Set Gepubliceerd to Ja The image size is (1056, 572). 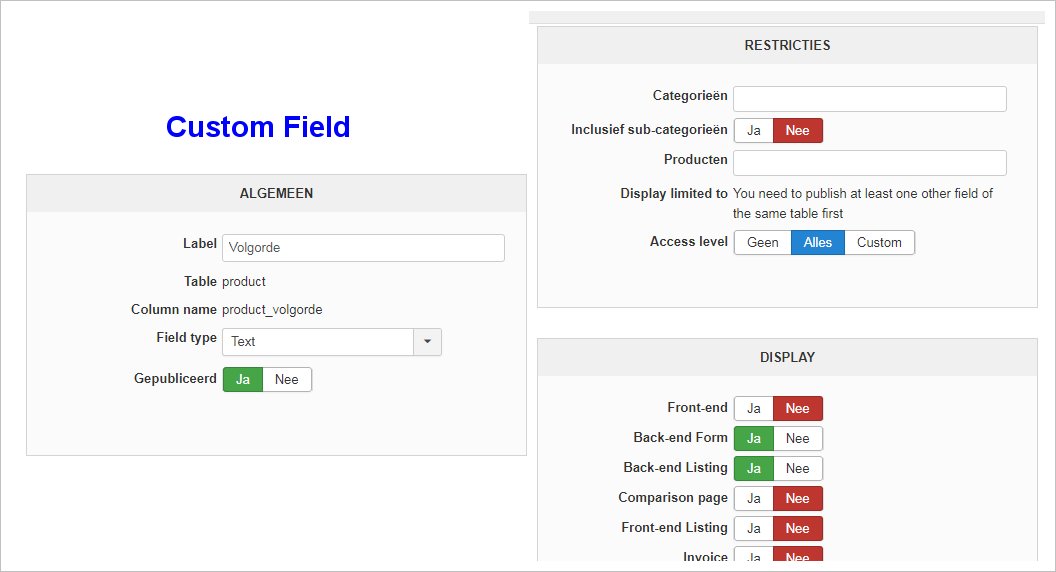point(243,380)
